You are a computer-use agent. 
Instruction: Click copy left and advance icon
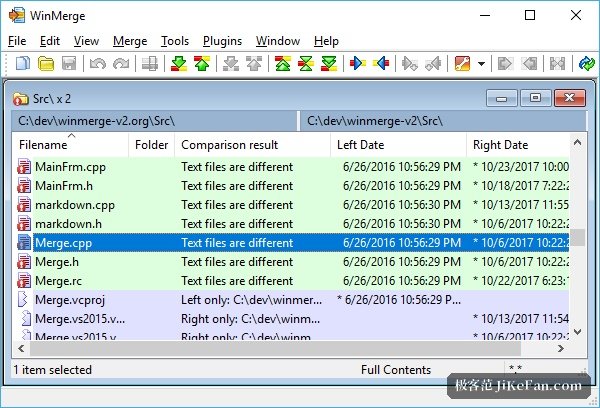[433, 63]
